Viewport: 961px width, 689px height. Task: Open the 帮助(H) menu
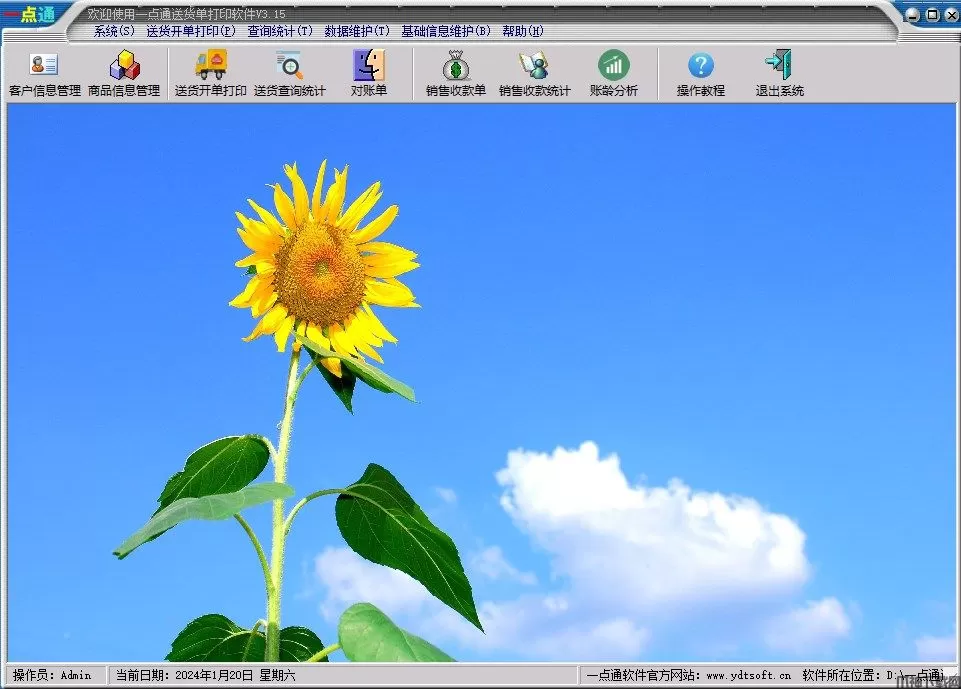(523, 31)
